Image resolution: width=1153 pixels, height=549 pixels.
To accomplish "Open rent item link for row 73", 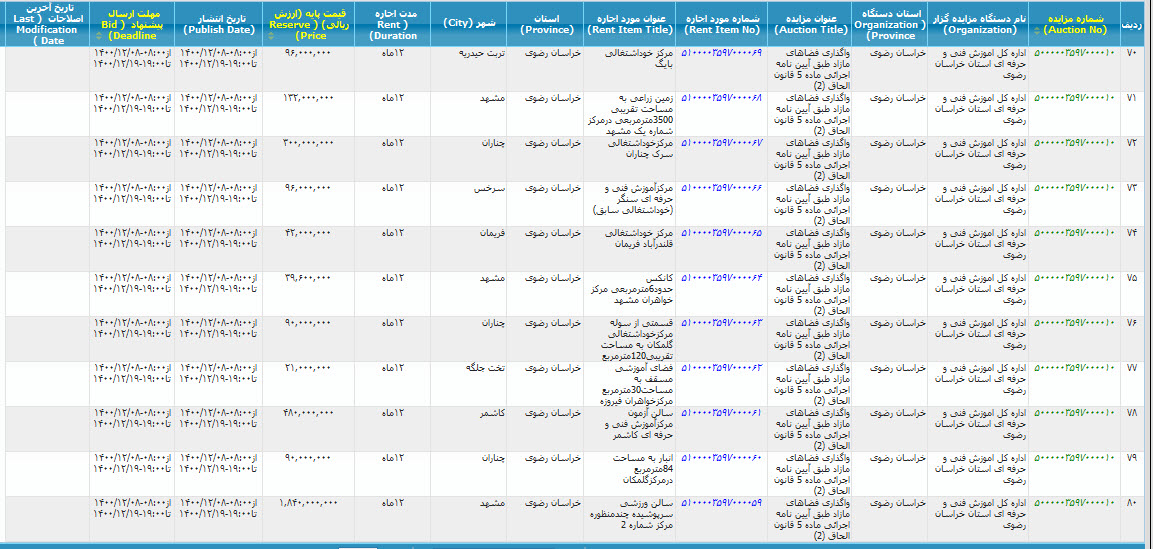I will pos(722,188).
